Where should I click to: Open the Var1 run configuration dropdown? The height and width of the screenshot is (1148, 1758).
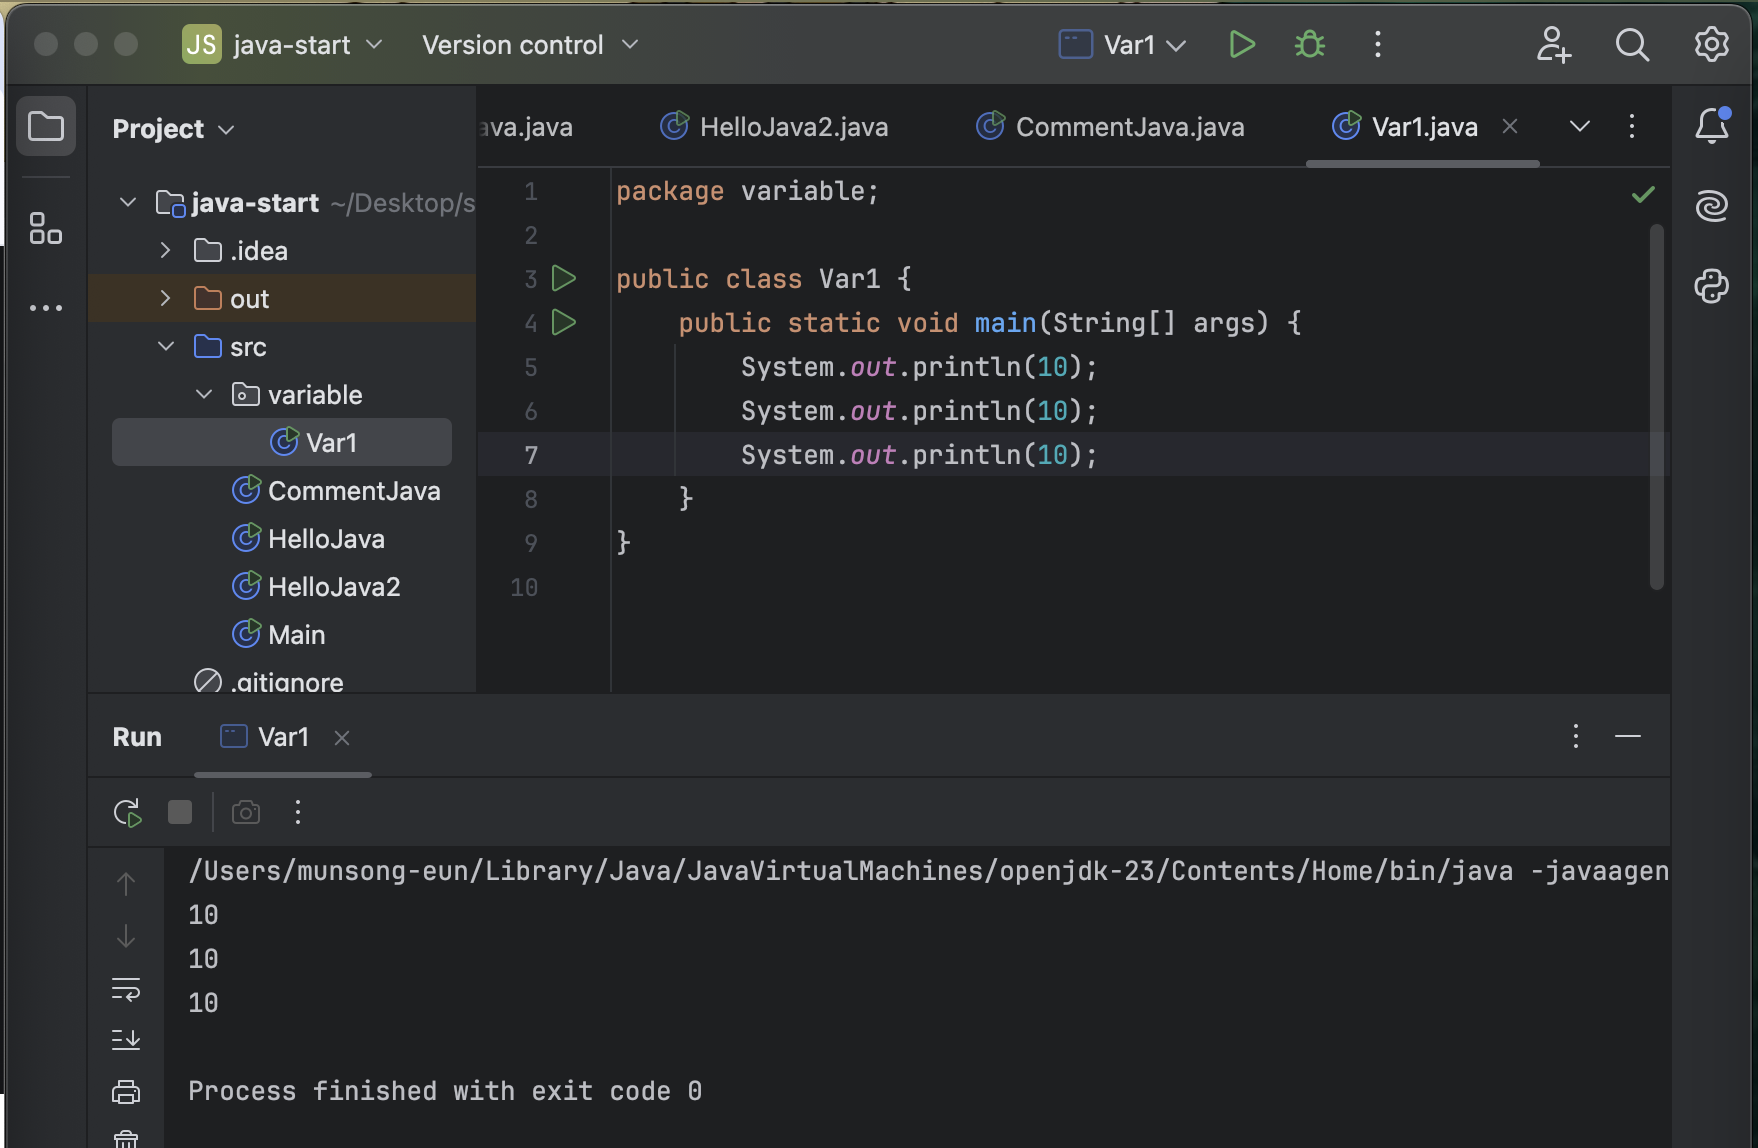1123,45
